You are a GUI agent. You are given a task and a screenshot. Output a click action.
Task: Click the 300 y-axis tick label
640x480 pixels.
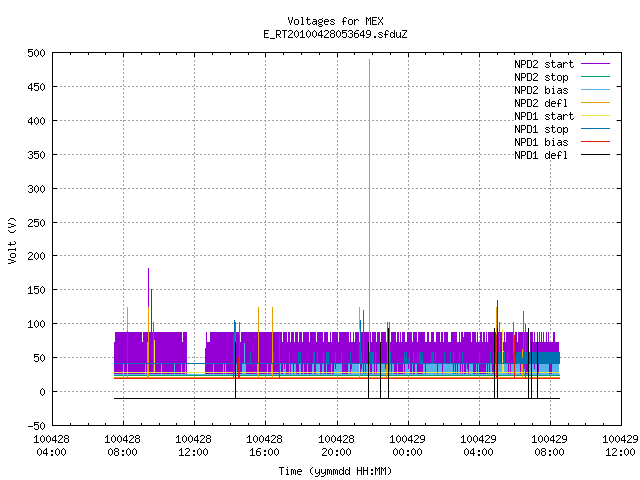[x=36, y=189]
